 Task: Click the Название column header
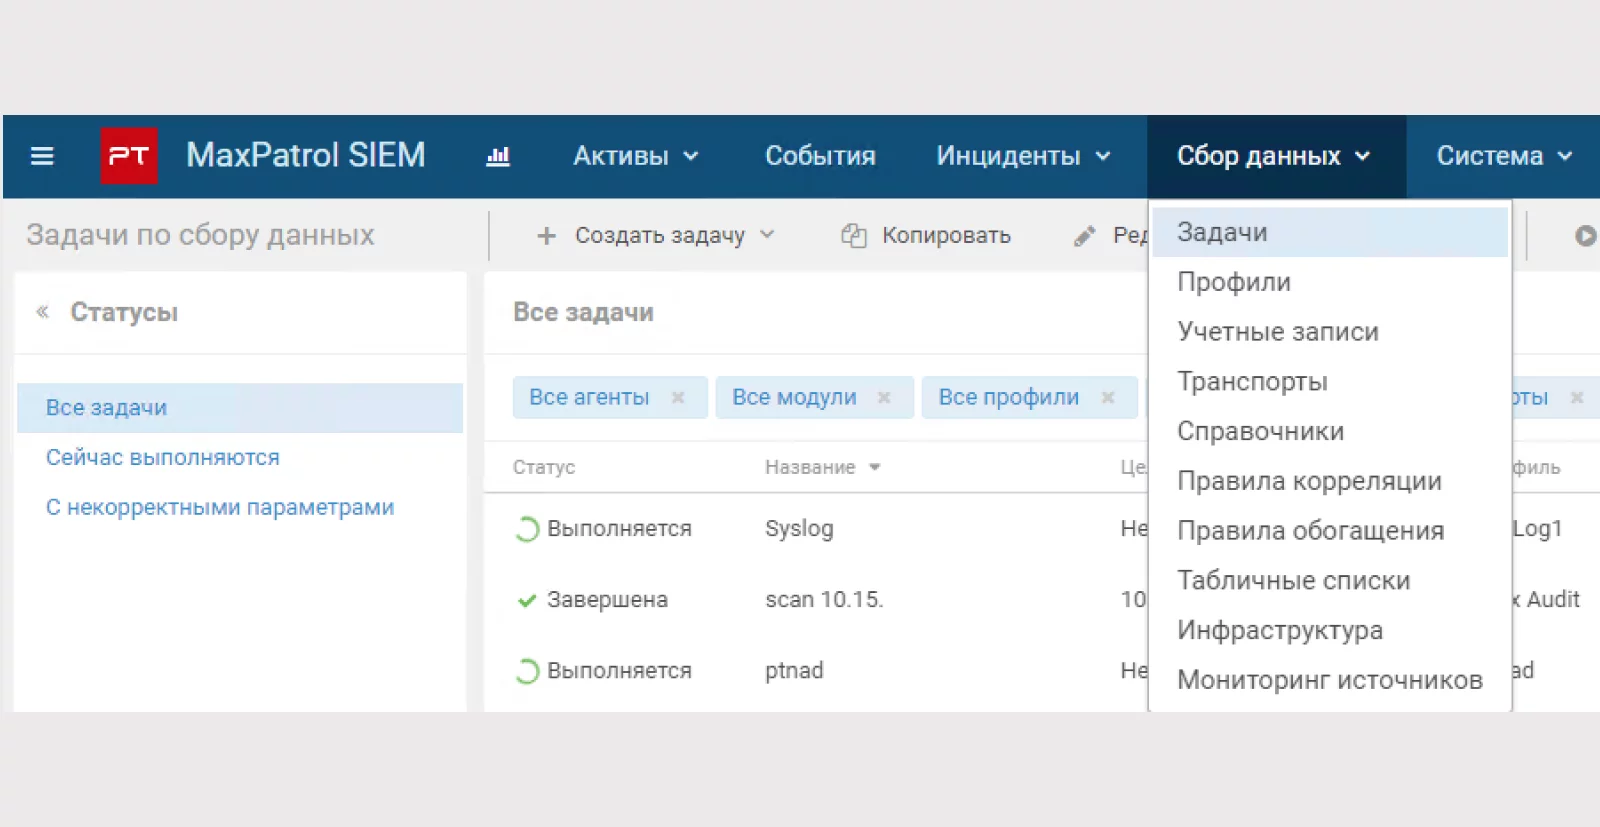(810, 467)
